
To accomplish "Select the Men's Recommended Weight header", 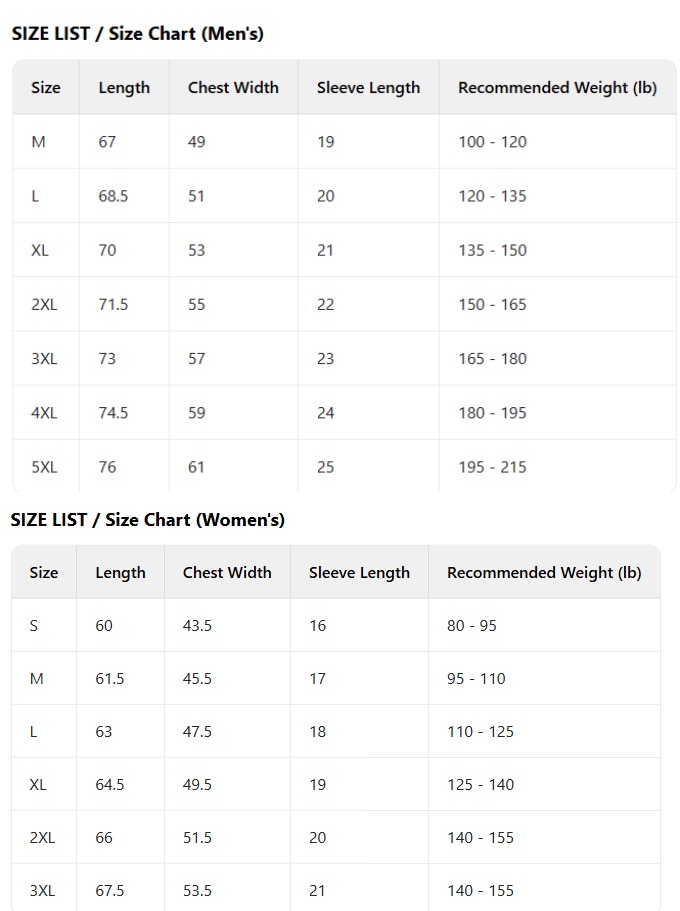I will 557,88.
